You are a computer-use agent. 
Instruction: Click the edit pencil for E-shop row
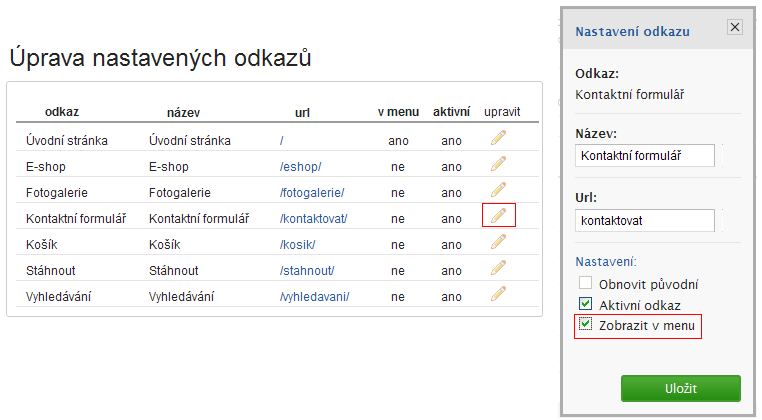pyautogui.click(x=498, y=165)
